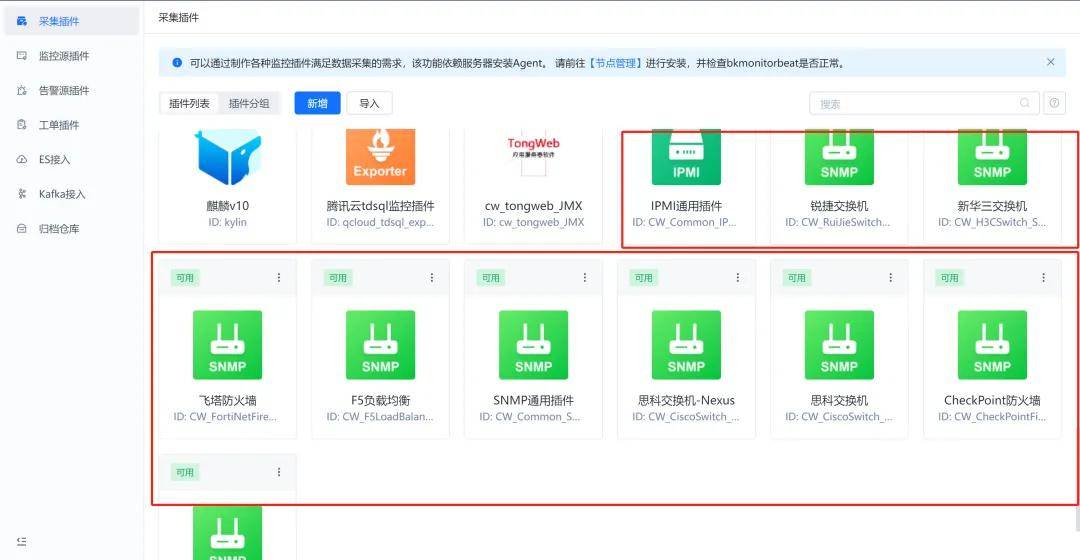Click the 采集插件 sidebar icon
Screen dimensions: 1080x560
21,21
